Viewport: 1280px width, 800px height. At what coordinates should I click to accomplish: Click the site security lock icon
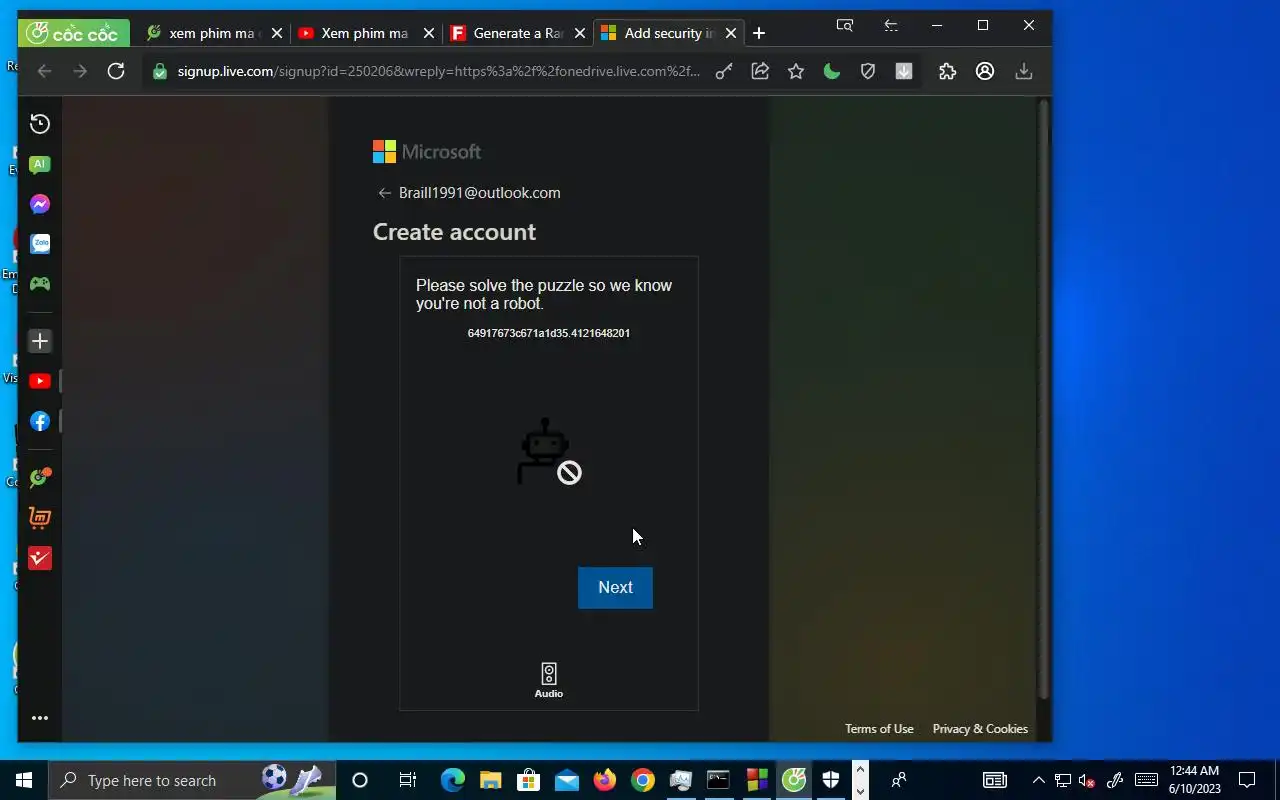160,71
